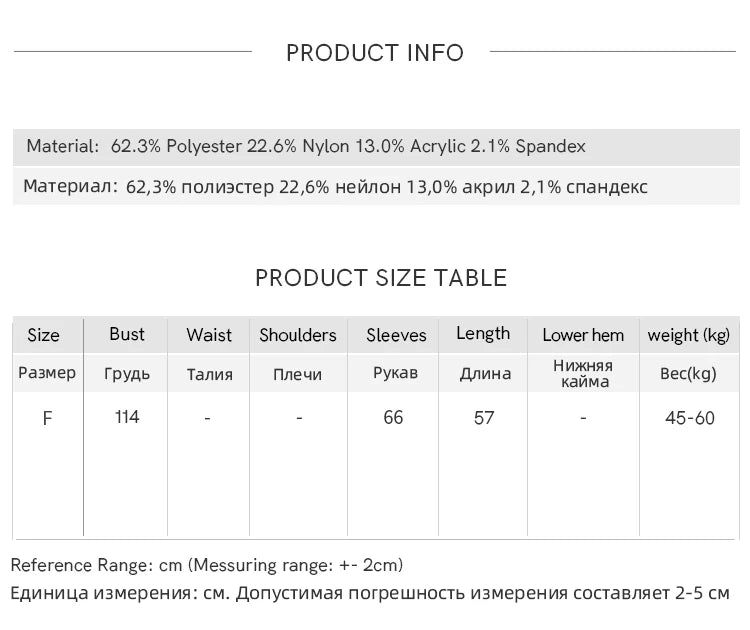750x630 pixels.
Task: Select the weight (kg) column header
Action: [689, 335]
